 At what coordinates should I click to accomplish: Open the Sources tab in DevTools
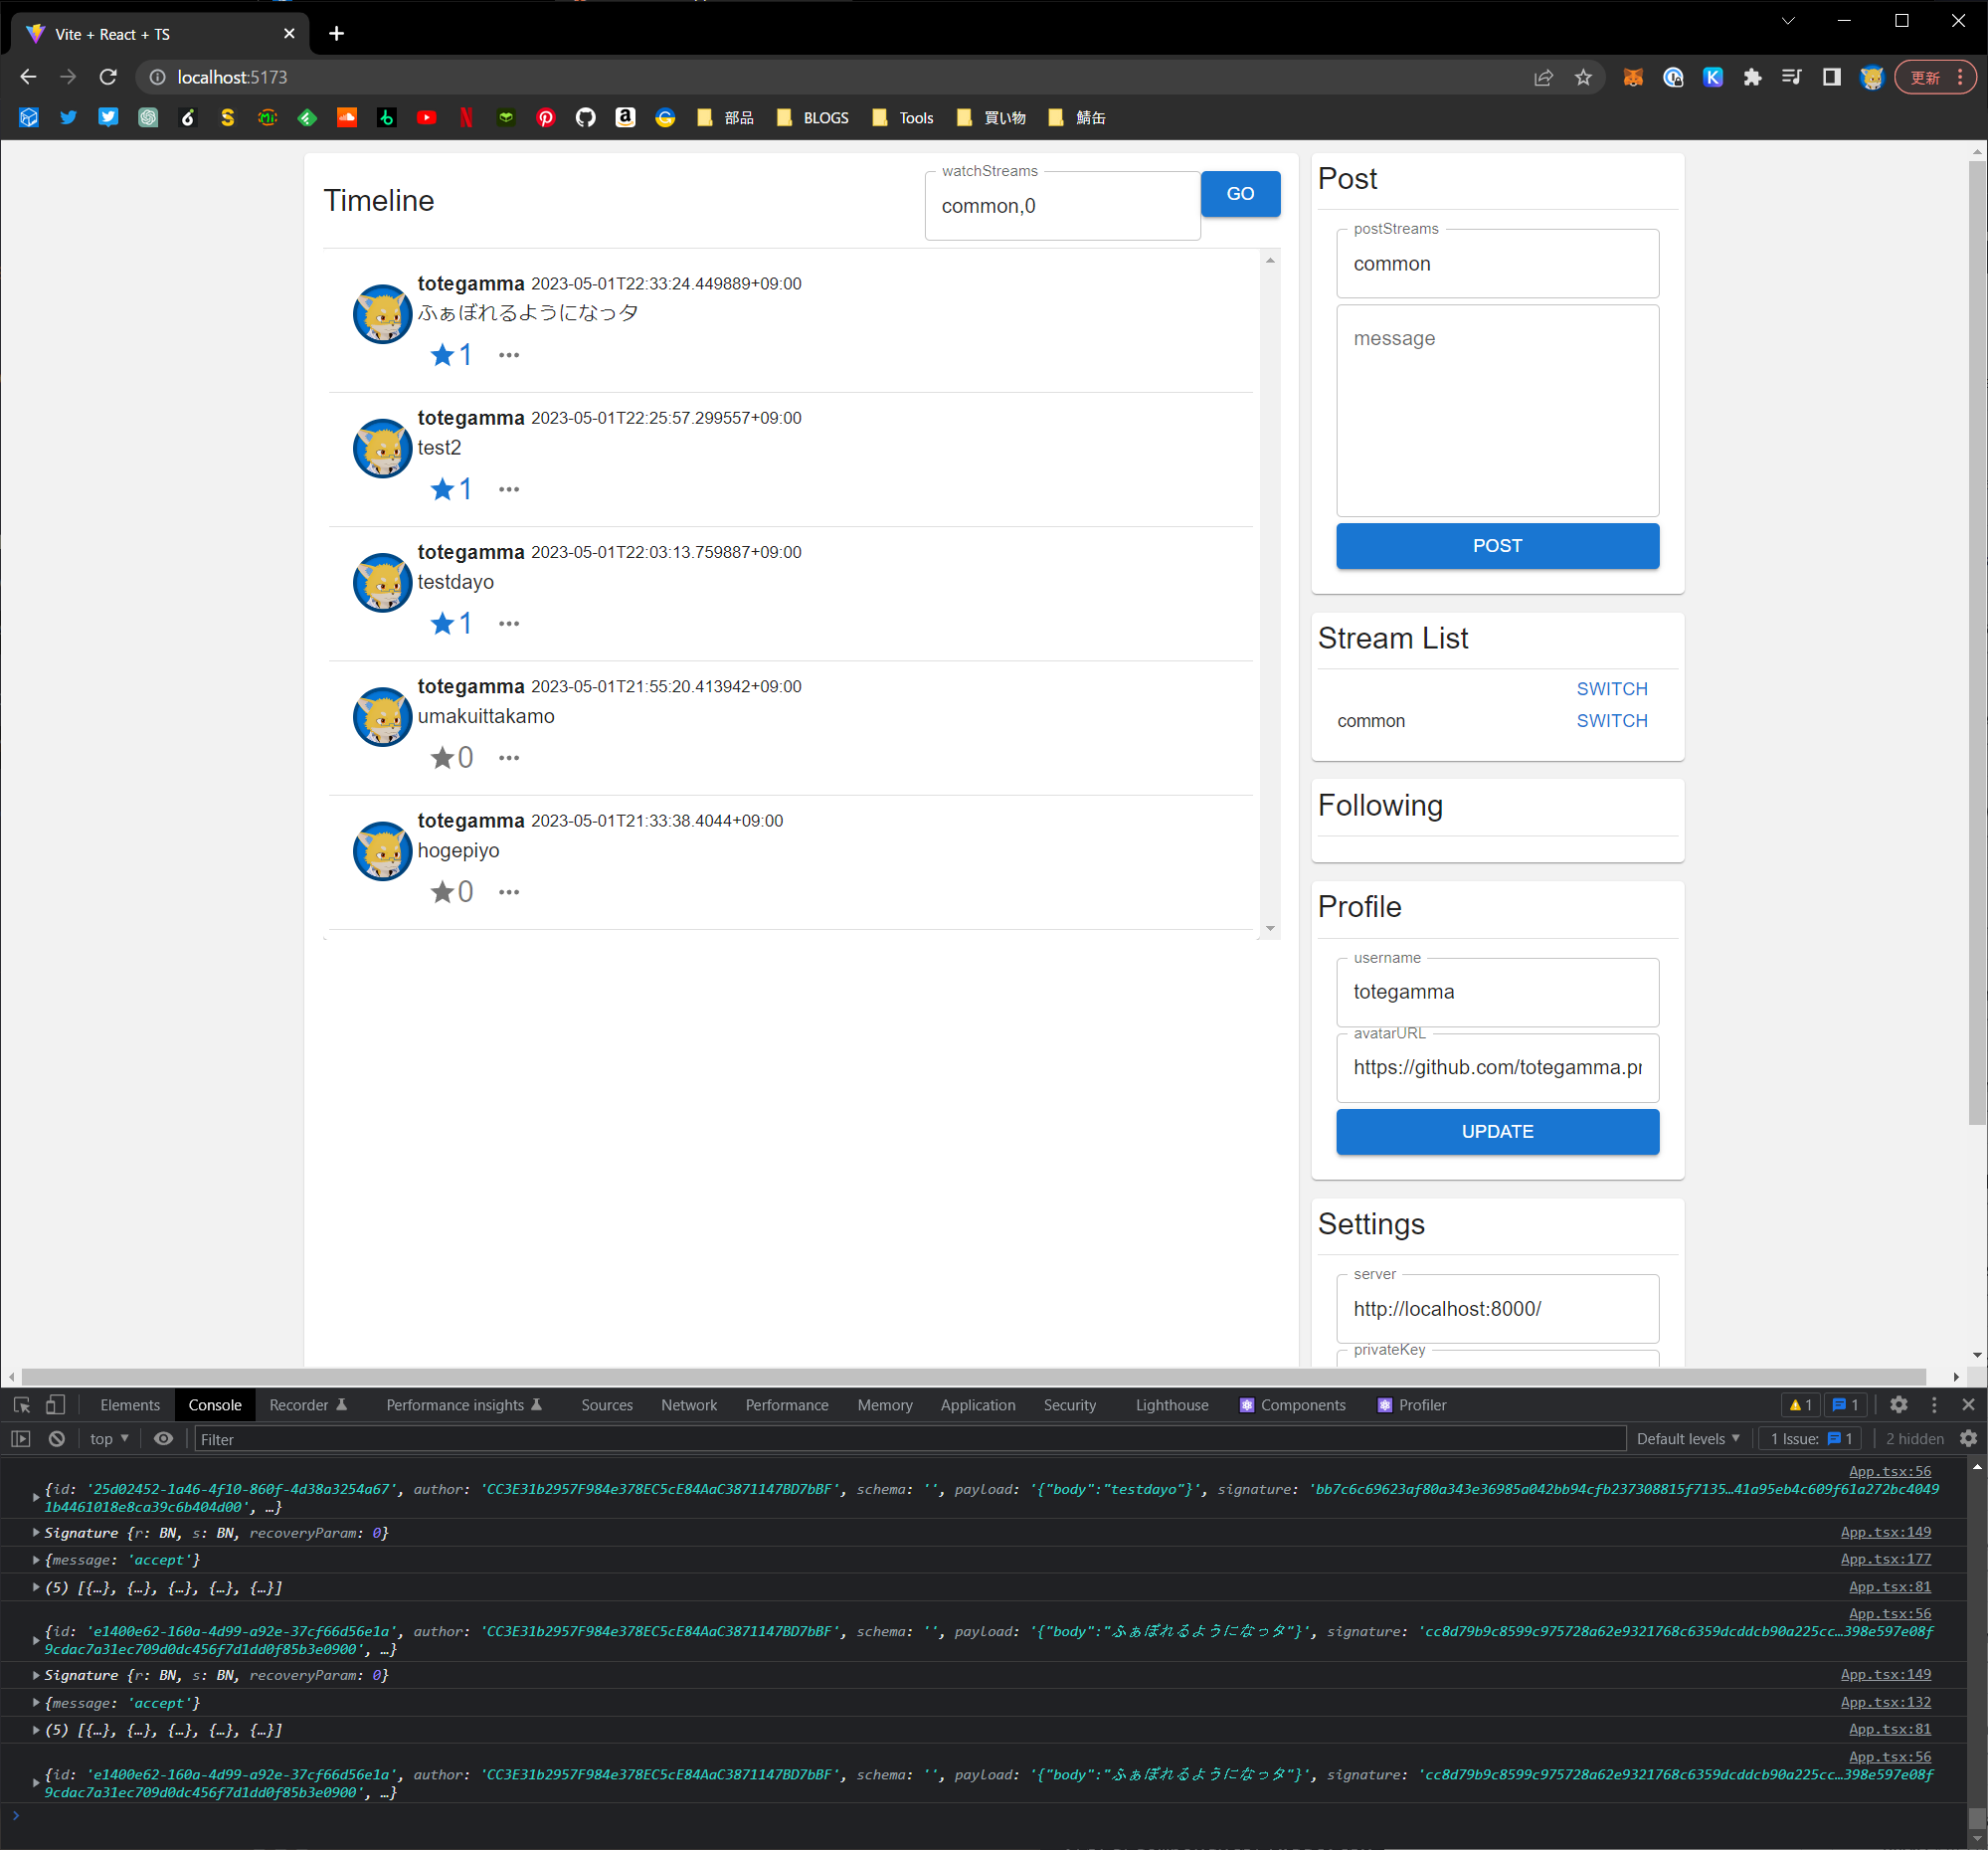coord(607,1405)
